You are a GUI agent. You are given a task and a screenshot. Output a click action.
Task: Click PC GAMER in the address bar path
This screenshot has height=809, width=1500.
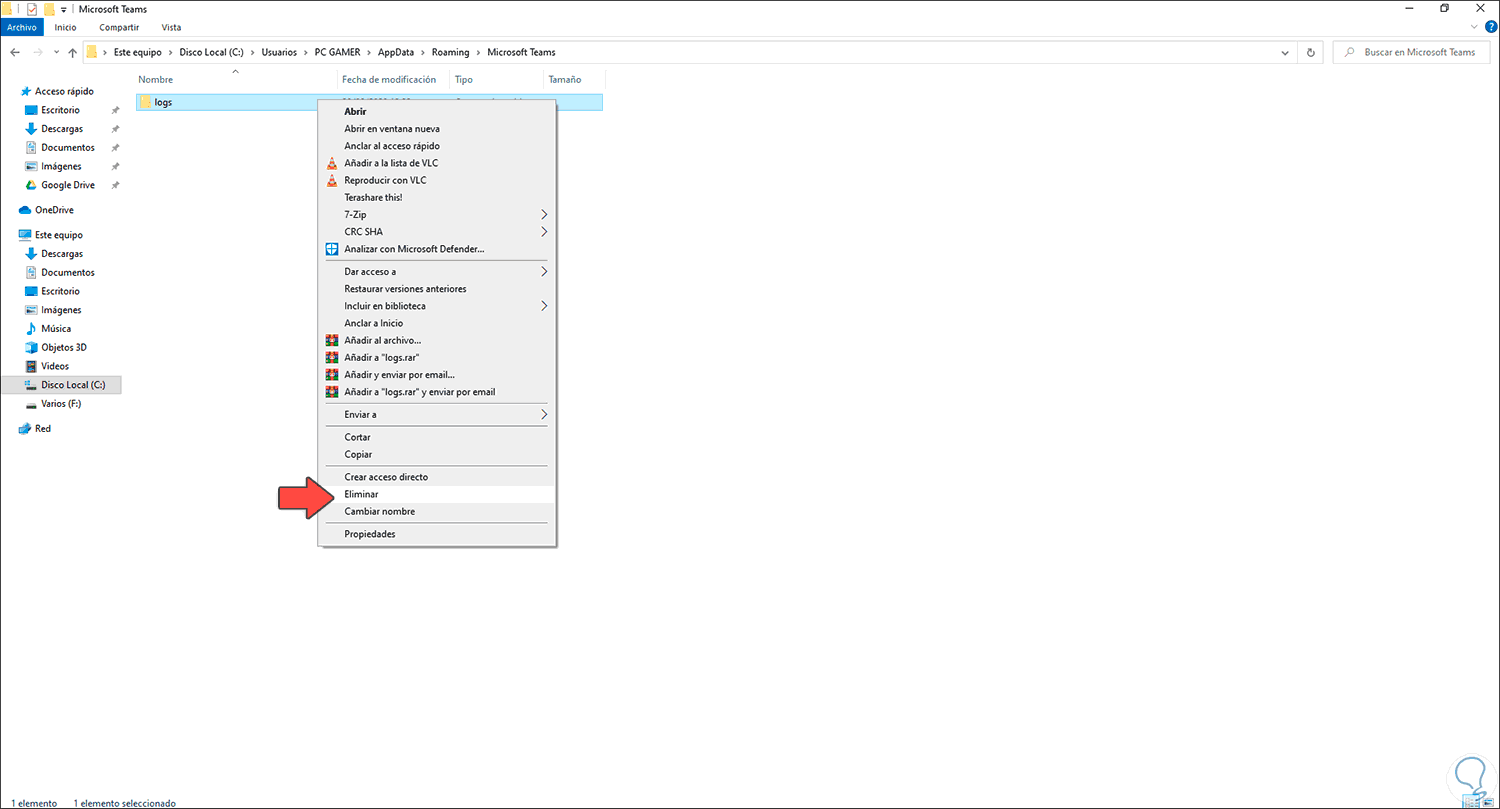click(x=339, y=52)
